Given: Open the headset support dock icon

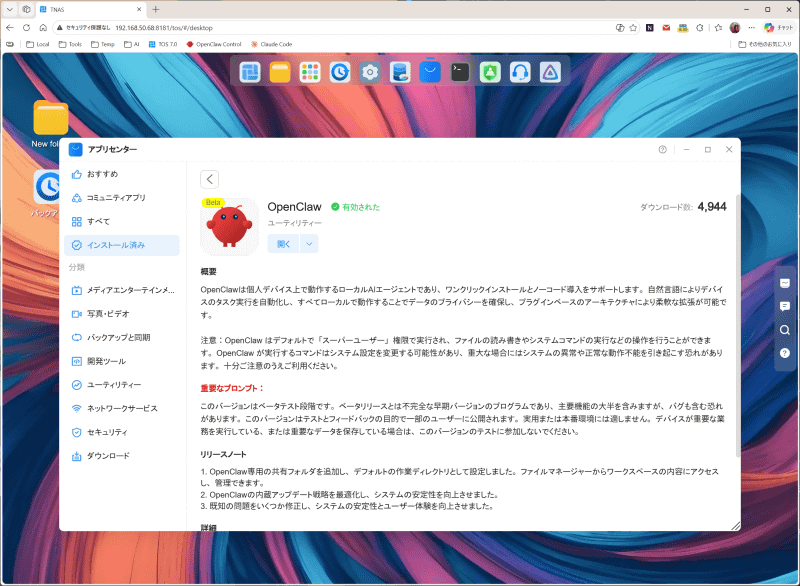Looking at the screenshot, I should (x=520, y=72).
